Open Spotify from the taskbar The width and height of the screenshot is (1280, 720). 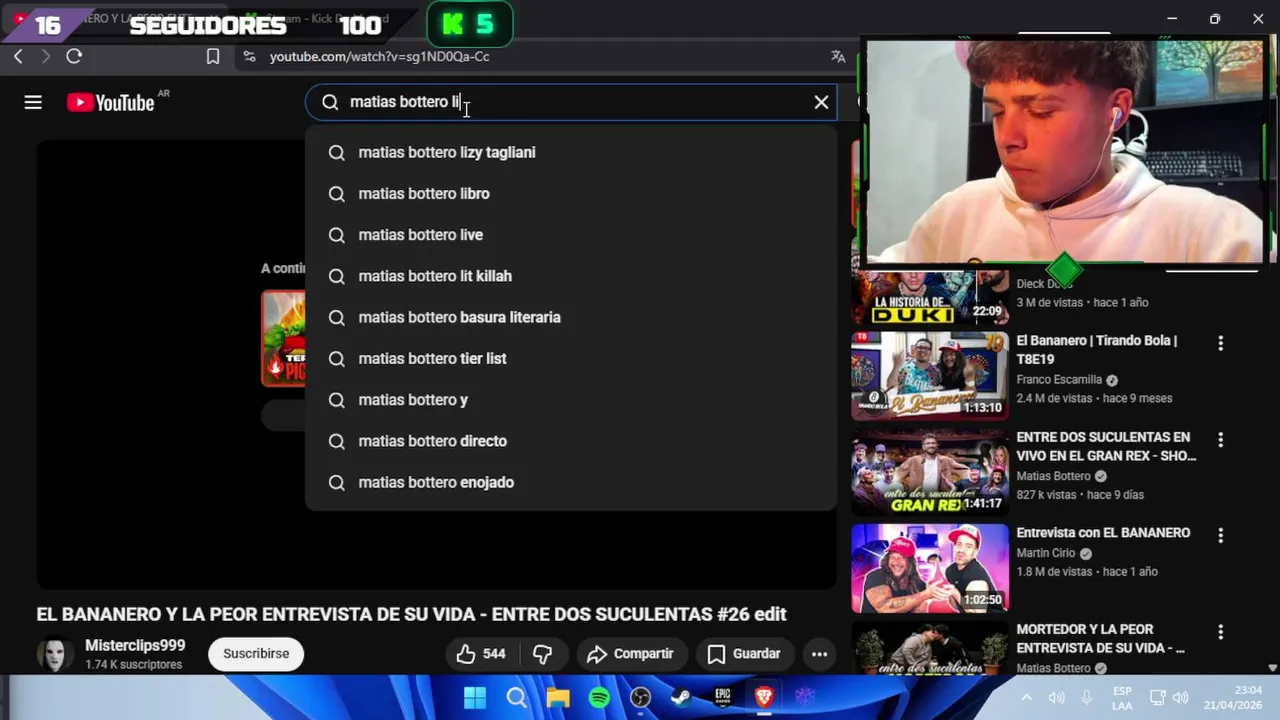(x=599, y=697)
